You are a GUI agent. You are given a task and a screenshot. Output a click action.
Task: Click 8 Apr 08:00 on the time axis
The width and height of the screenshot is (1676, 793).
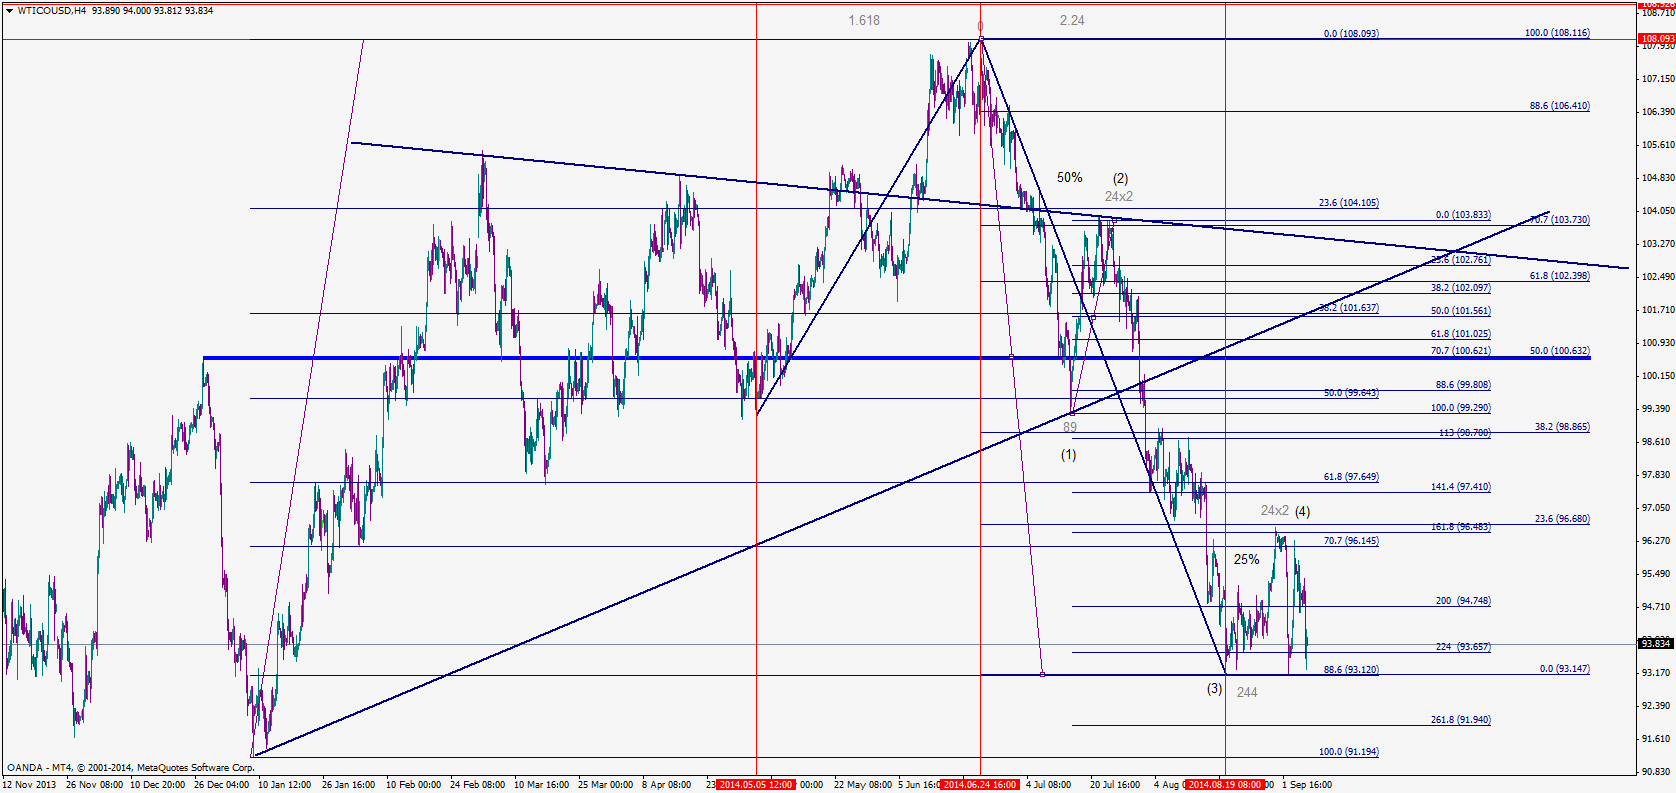pyautogui.click(x=666, y=785)
